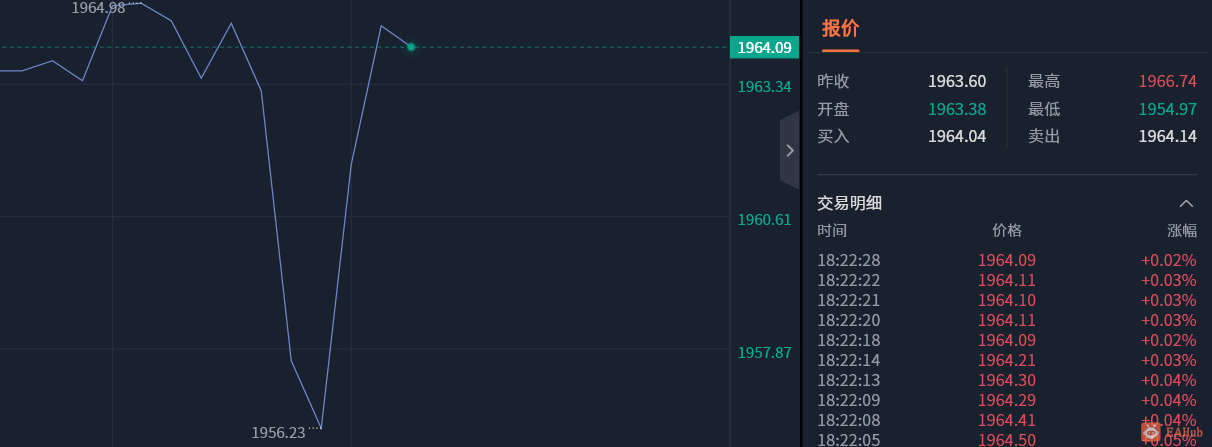
Task: Click the 1960.61 price axis label
Action: (764, 220)
